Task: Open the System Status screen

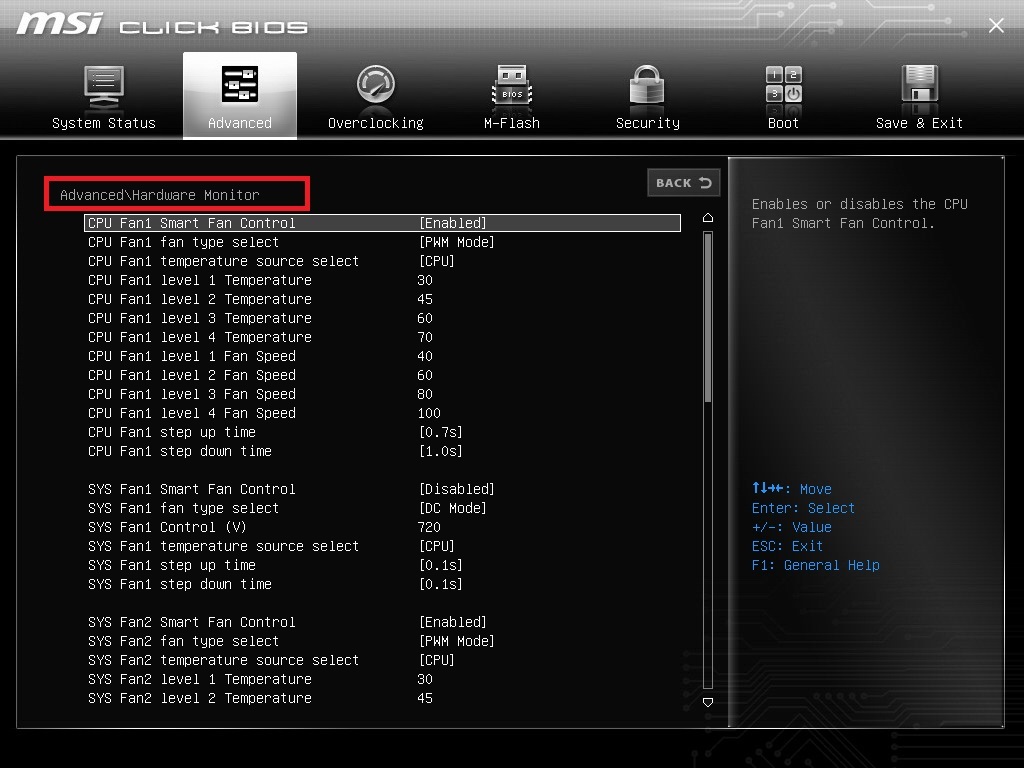Action: (104, 93)
